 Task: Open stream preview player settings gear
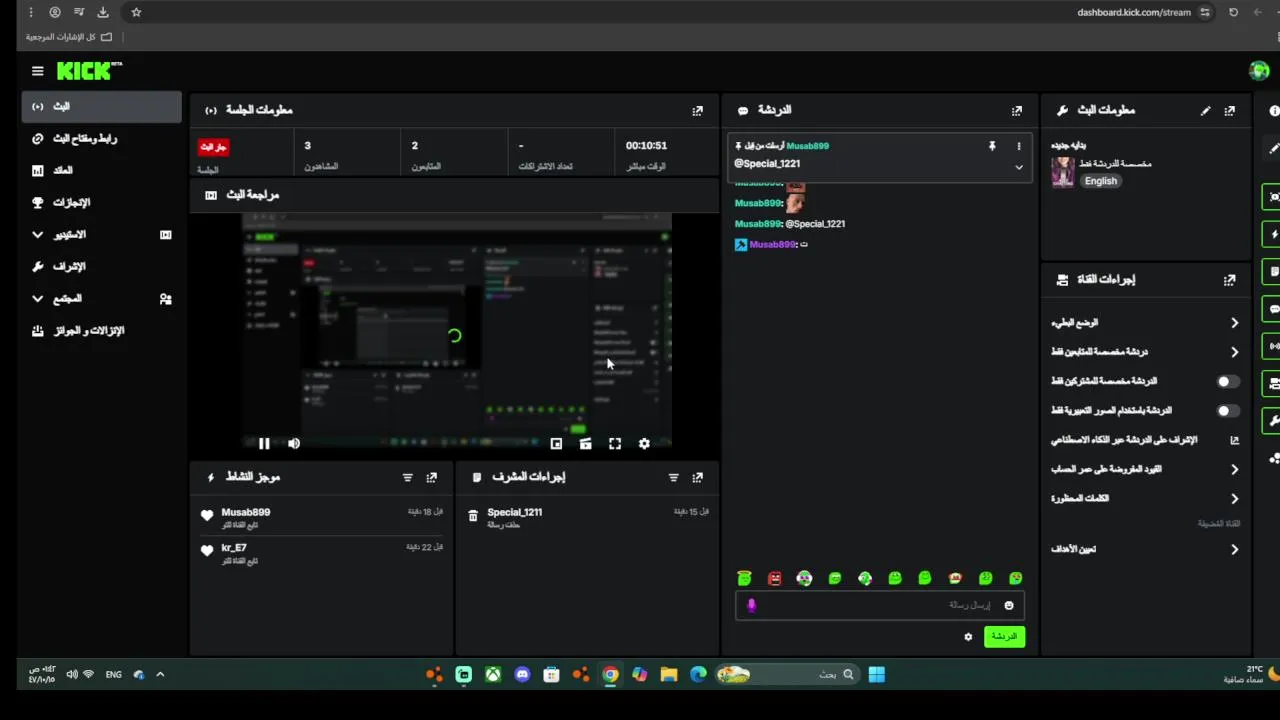click(x=644, y=444)
